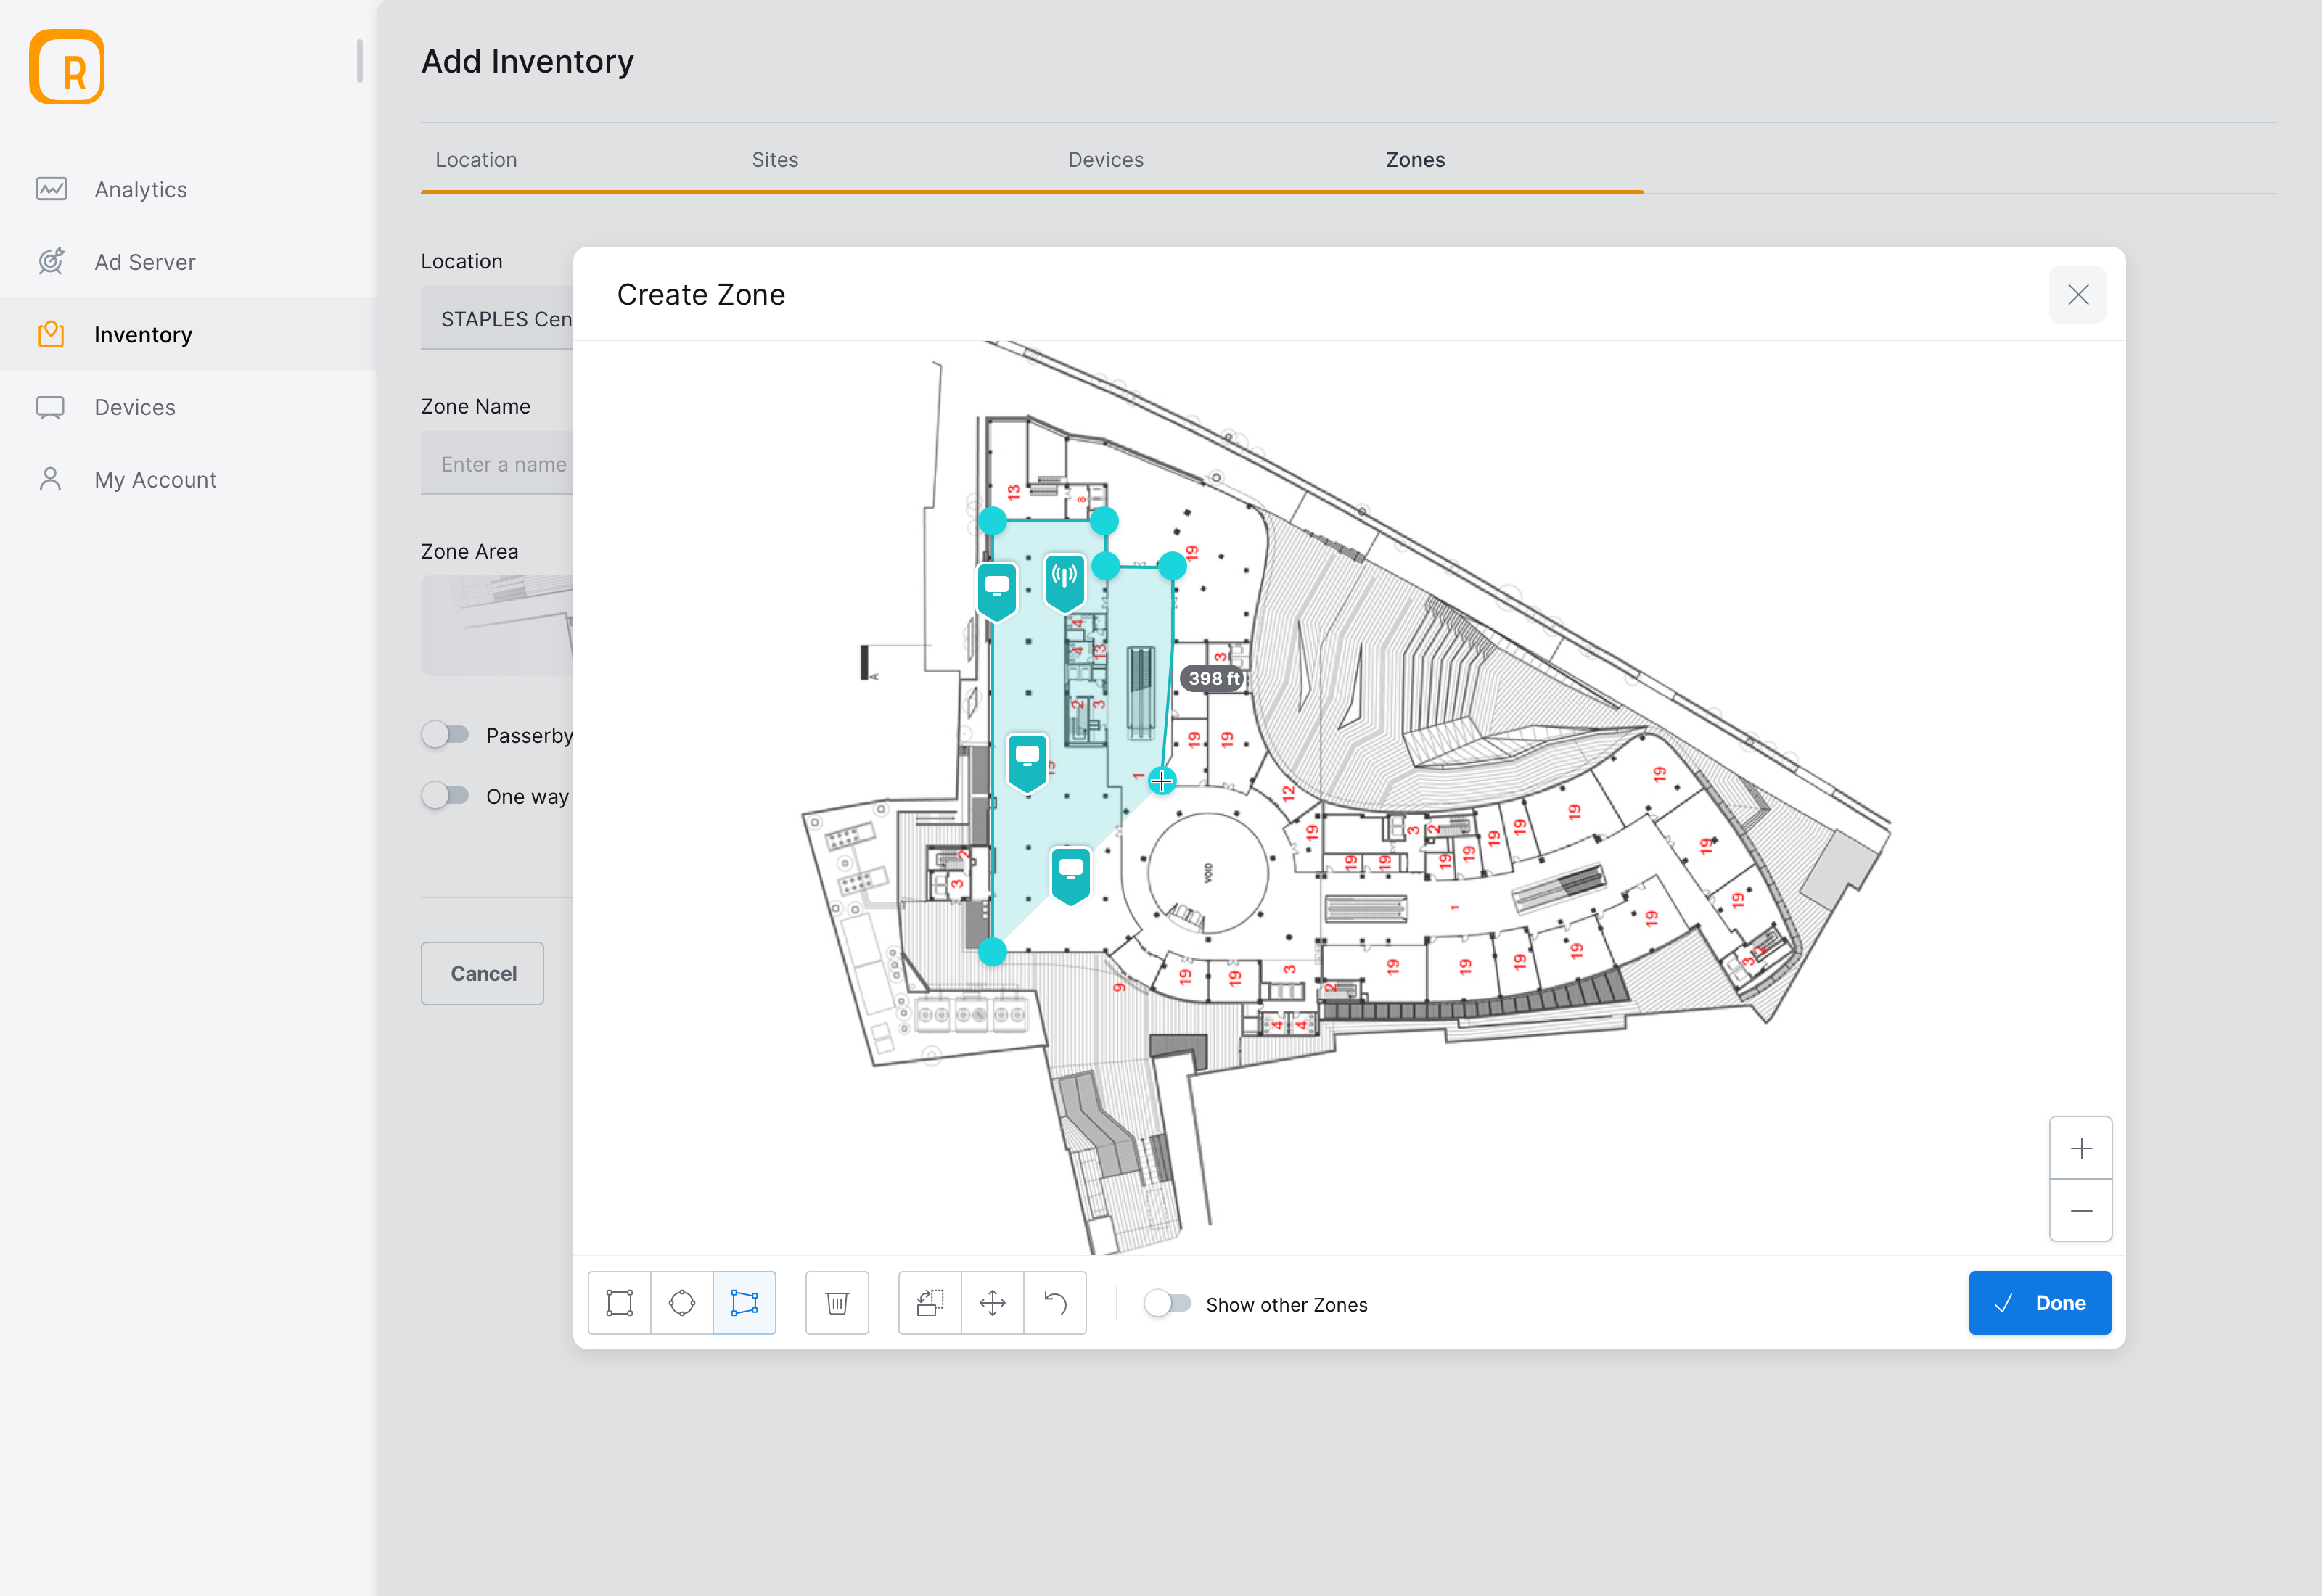Select the circle zone drawing tool
This screenshot has height=1596, width=2322.
click(682, 1302)
